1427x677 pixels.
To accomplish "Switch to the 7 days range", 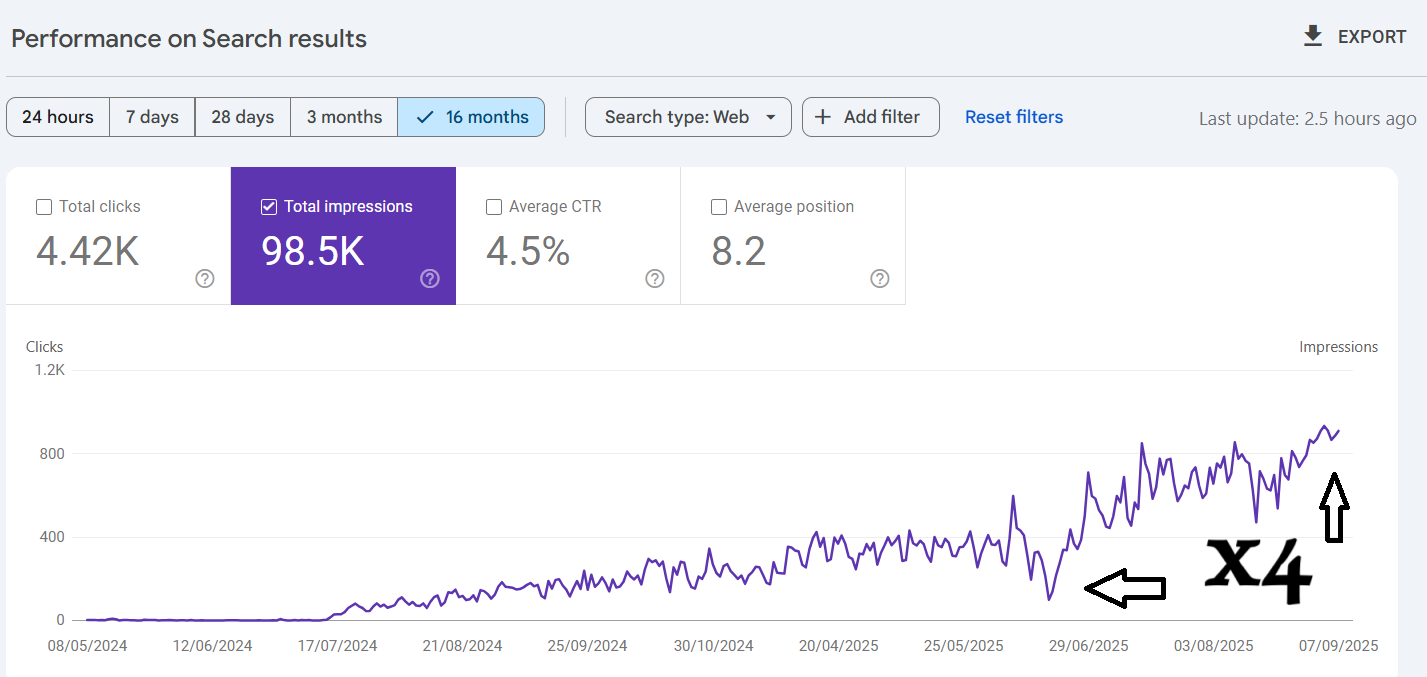I will [x=152, y=117].
